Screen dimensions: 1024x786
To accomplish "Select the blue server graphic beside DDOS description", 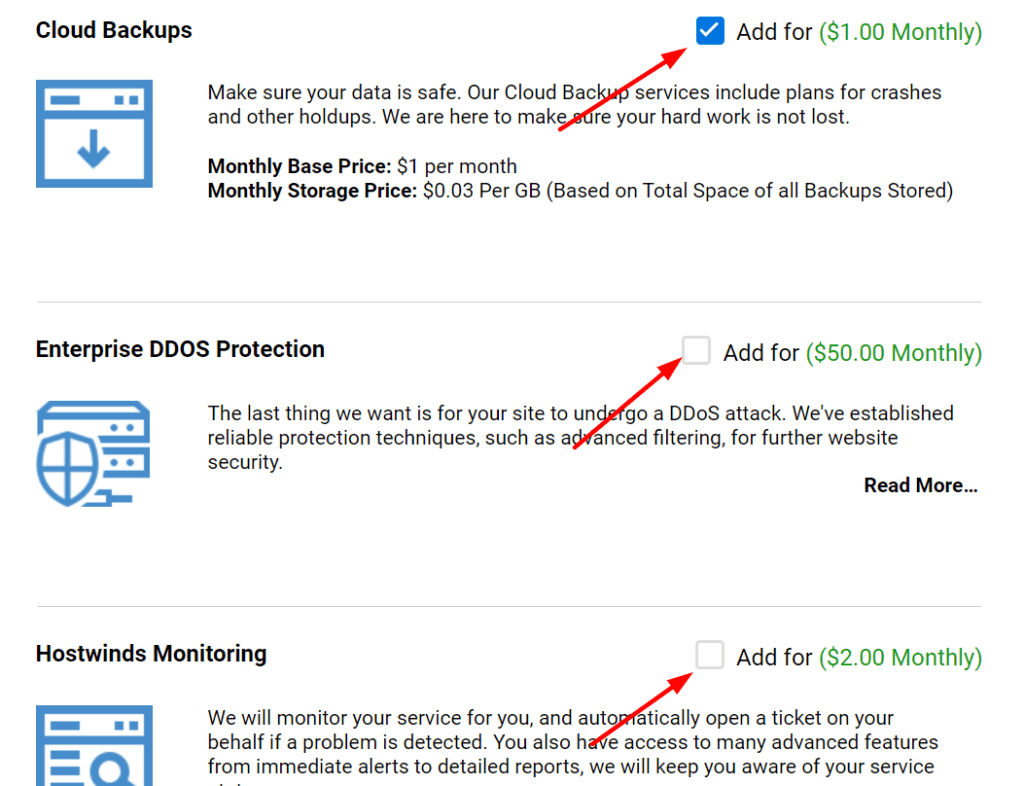I will 93,453.
